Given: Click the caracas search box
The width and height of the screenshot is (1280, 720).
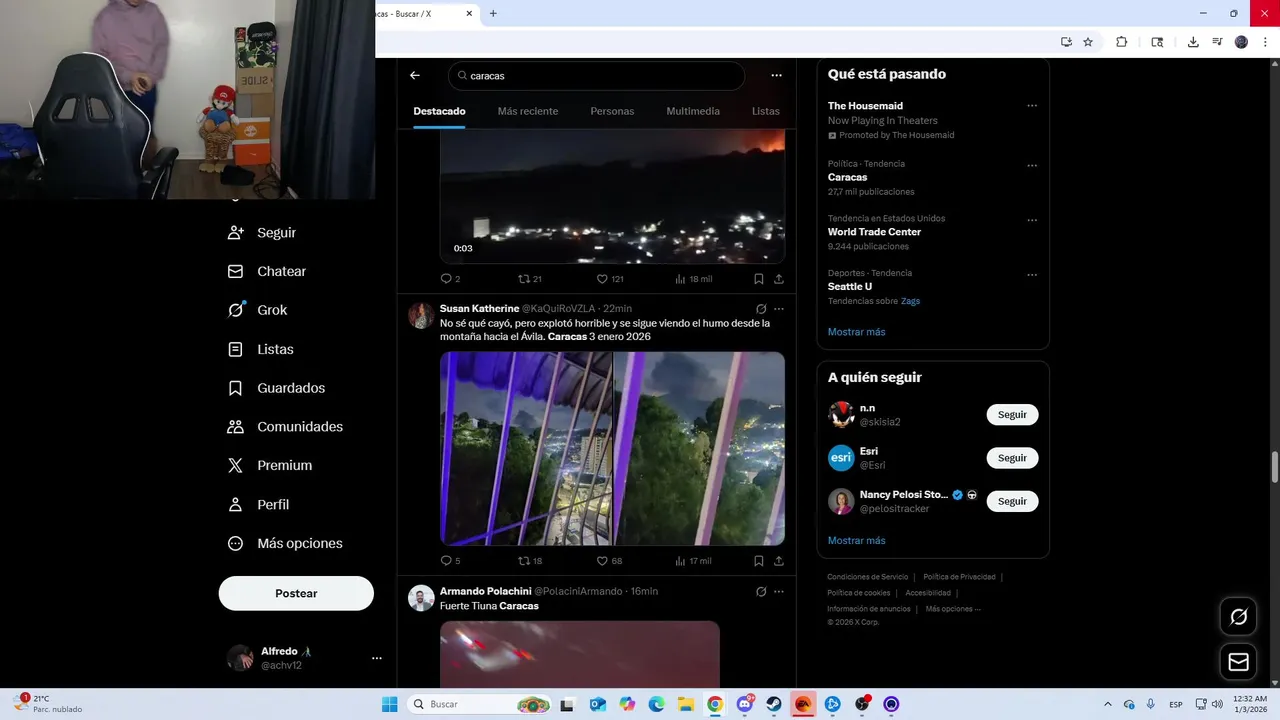Looking at the screenshot, I should (597, 76).
